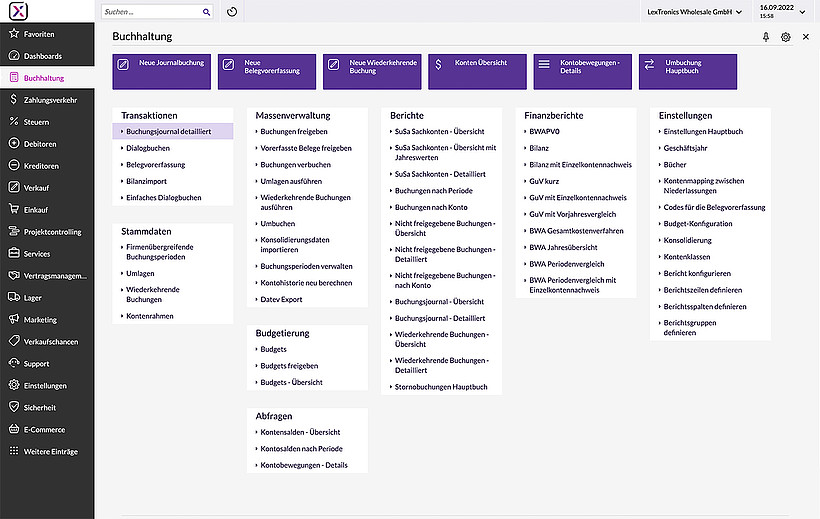Click the app logo icon
Image resolution: width=820 pixels, height=519 pixels.
coord(18,11)
